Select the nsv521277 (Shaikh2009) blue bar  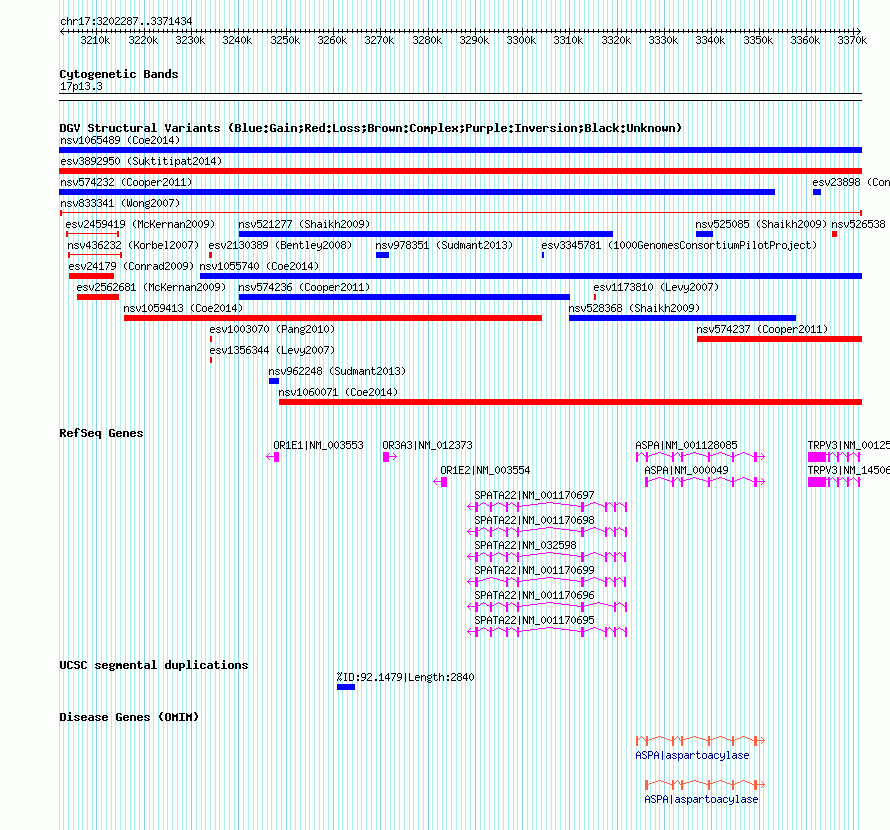[426, 234]
